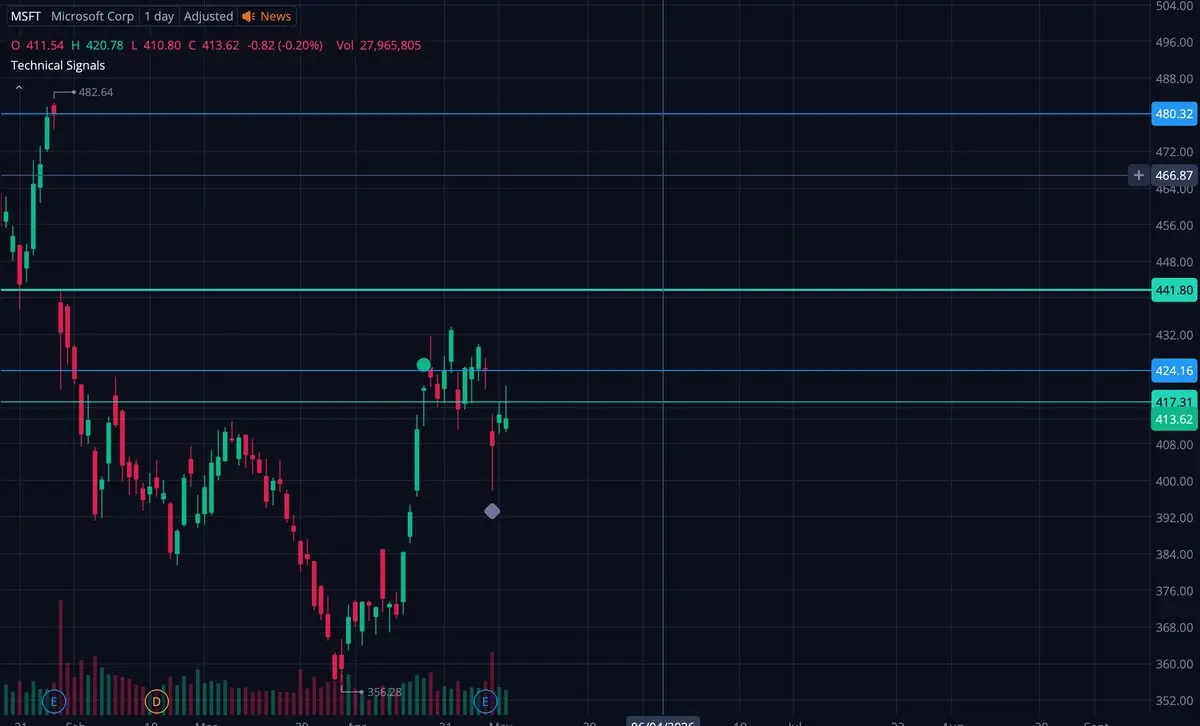Click the Vol 27,965,805 readout
1200x726 pixels.
[x=378, y=45]
